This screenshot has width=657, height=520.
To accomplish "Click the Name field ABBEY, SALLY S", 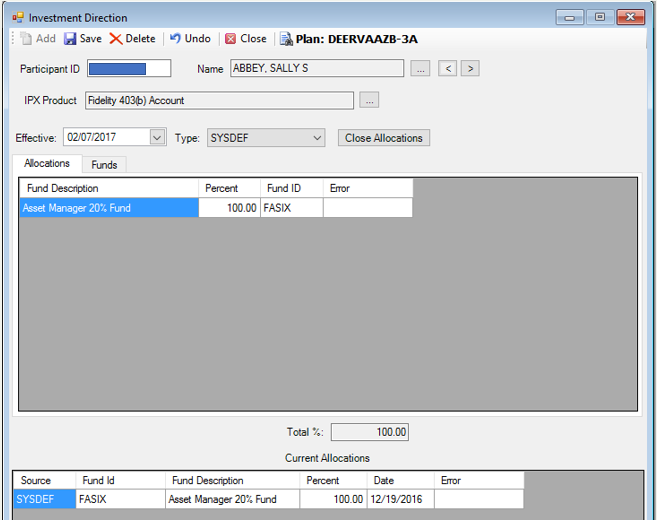I will click(x=317, y=68).
